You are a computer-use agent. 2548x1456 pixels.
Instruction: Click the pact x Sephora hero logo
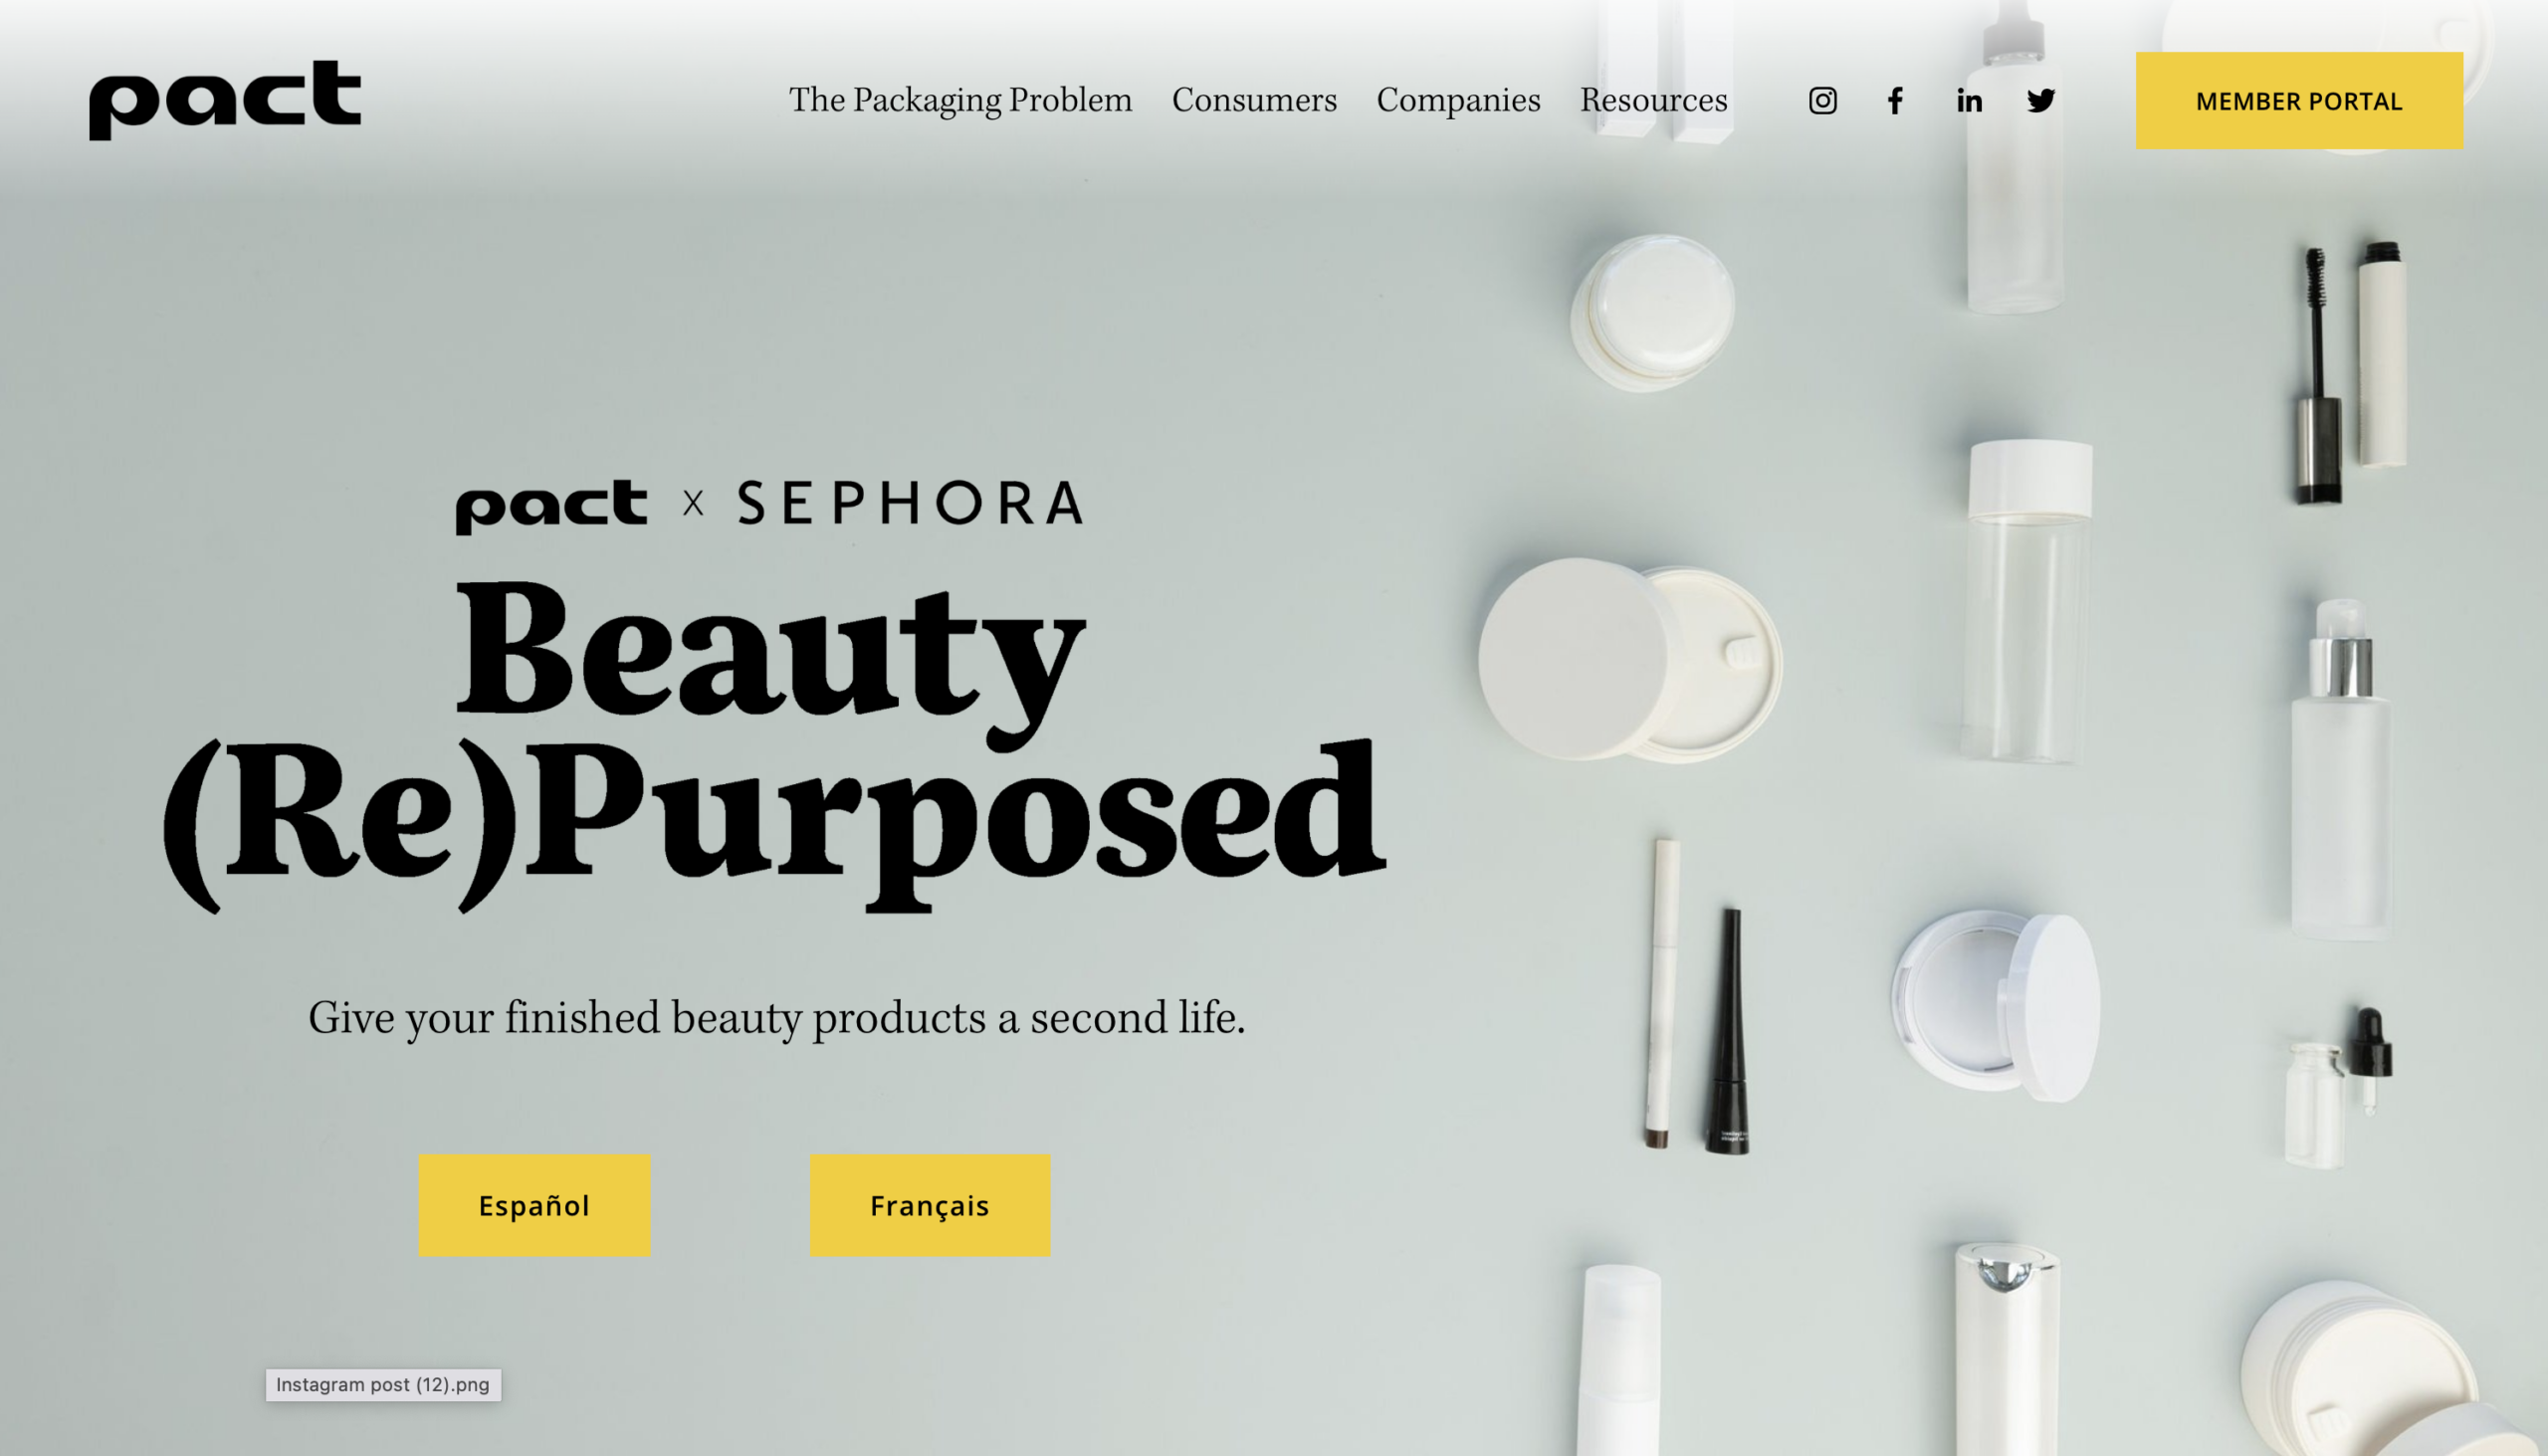click(x=769, y=505)
